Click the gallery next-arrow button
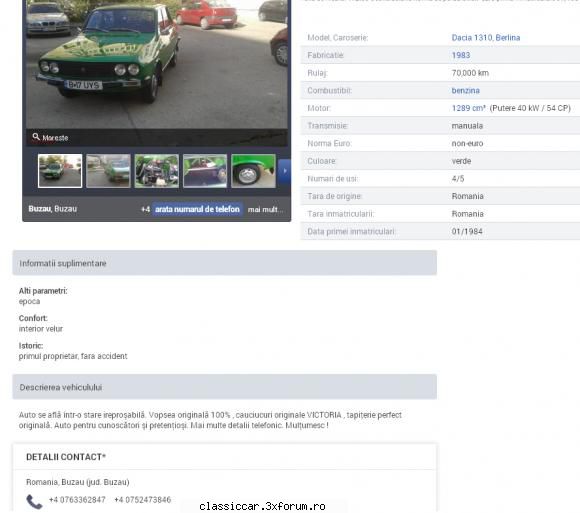This screenshot has width=580, height=513. [x=284, y=171]
